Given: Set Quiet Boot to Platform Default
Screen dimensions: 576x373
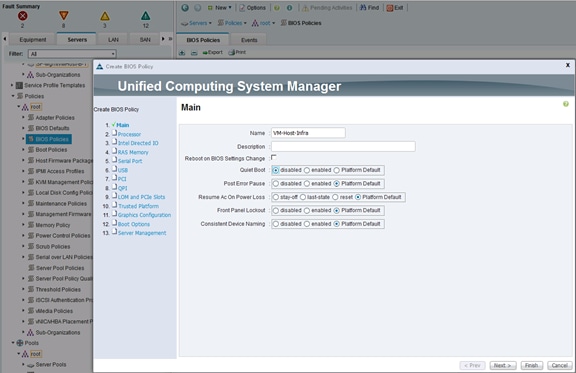Looking at the screenshot, I should click(336, 170).
